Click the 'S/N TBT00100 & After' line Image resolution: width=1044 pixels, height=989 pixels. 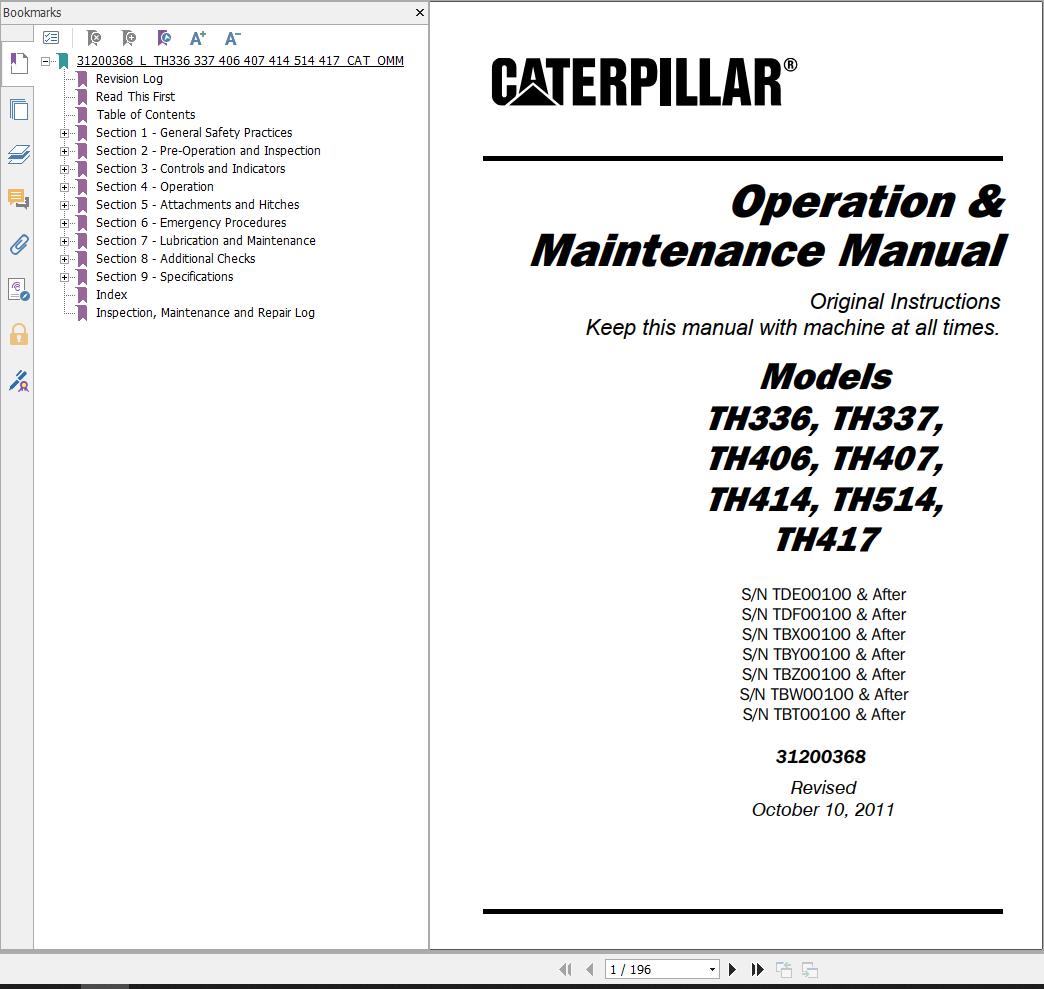824,715
